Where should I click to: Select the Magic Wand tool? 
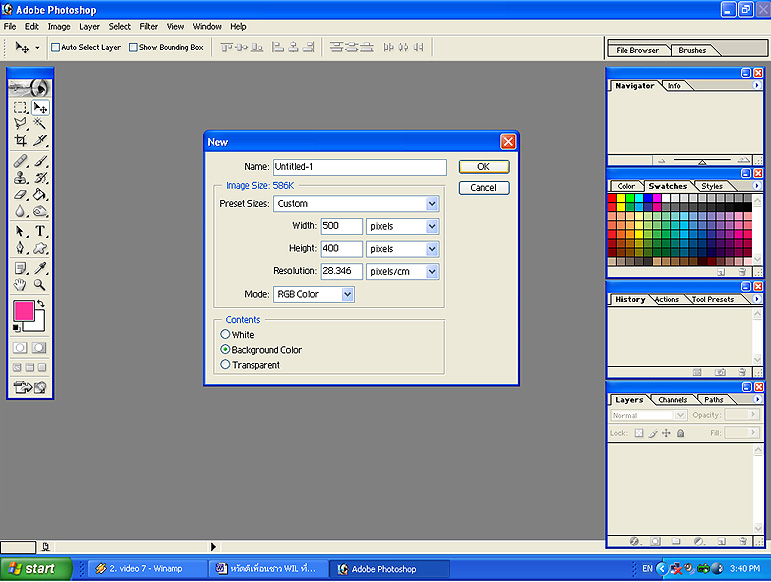40,123
